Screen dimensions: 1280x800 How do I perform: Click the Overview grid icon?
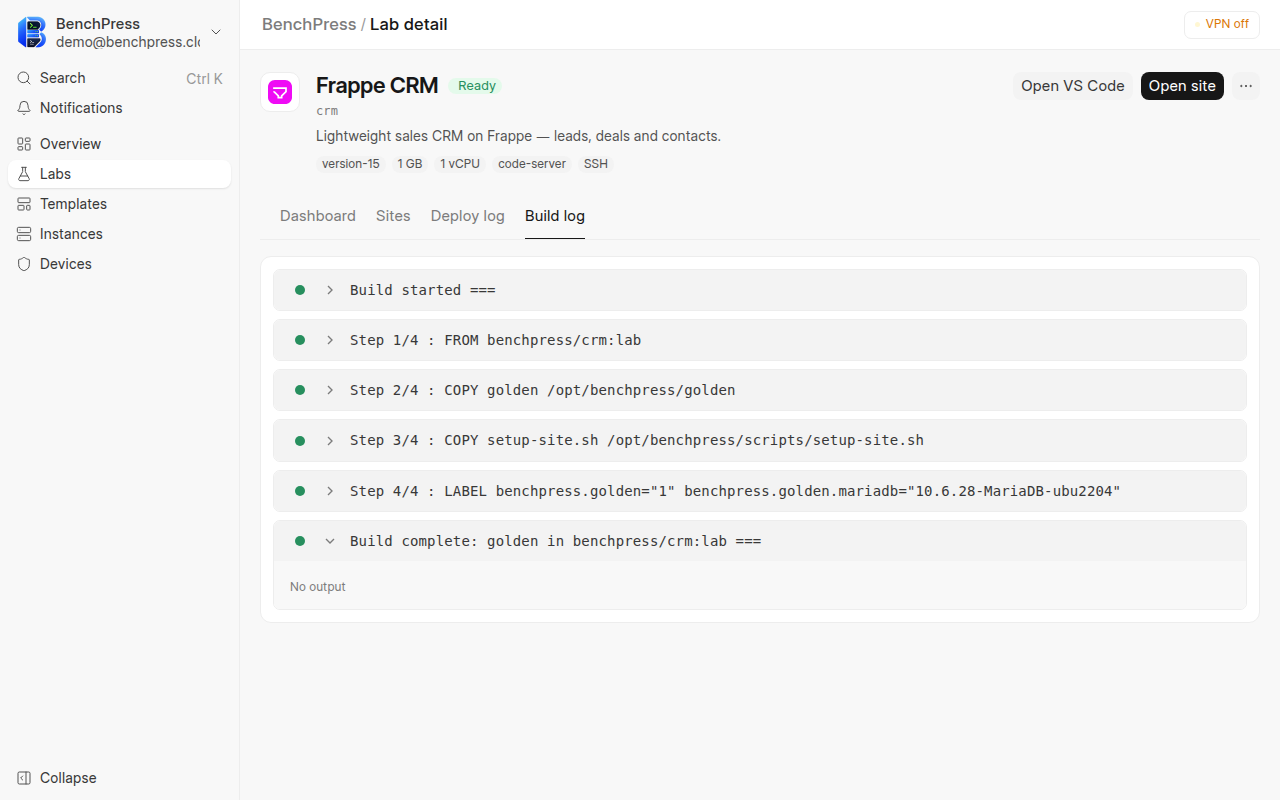[x=24, y=144]
